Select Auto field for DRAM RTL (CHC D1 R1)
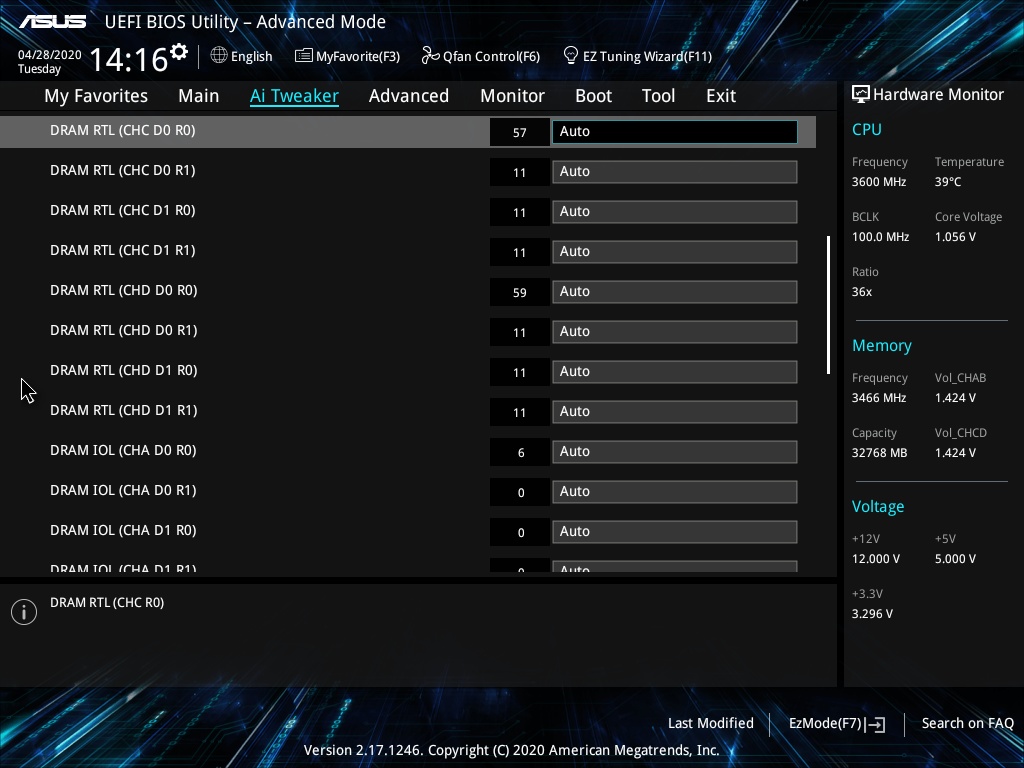Image resolution: width=1024 pixels, height=768 pixels. (x=675, y=251)
